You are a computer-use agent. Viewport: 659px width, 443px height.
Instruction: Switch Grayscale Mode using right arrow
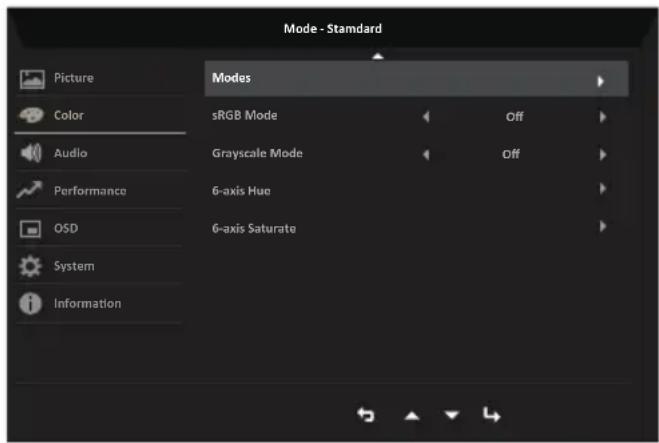tap(603, 155)
